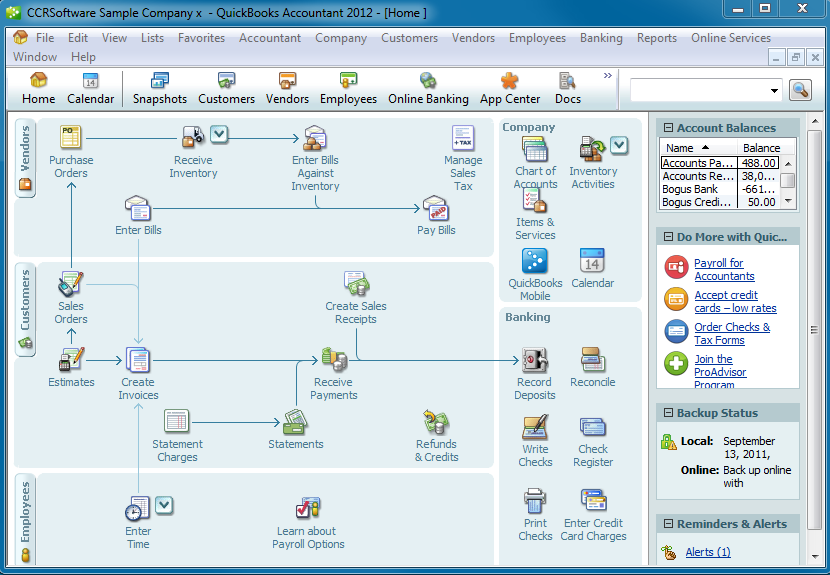
Task: Click Statement Charges icon
Action: pyautogui.click(x=177, y=422)
